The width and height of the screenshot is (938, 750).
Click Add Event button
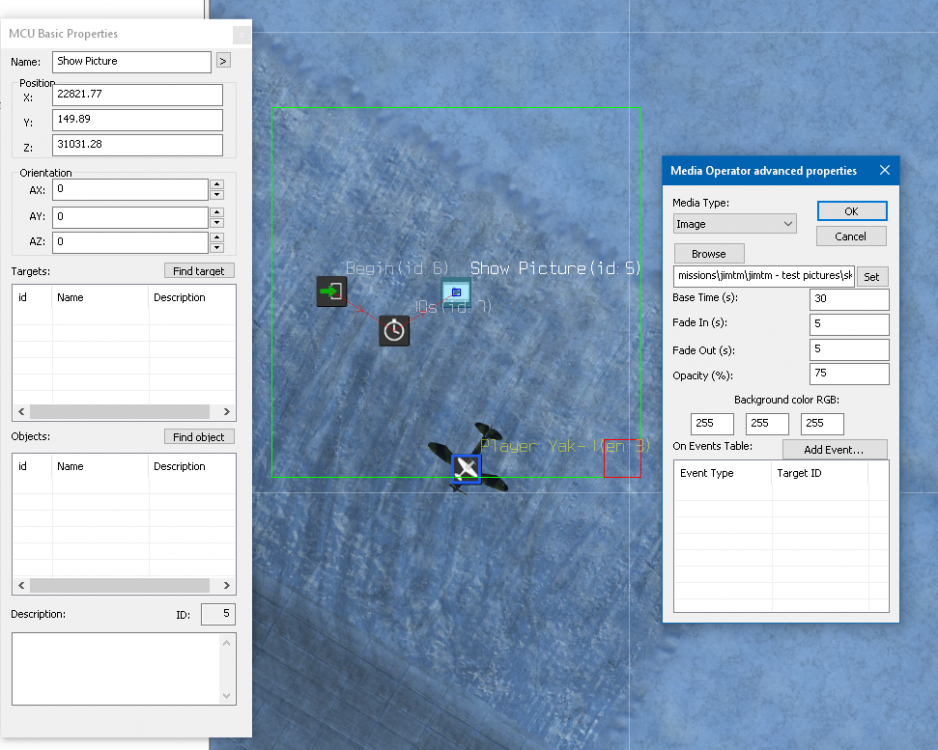pos(836,450)
